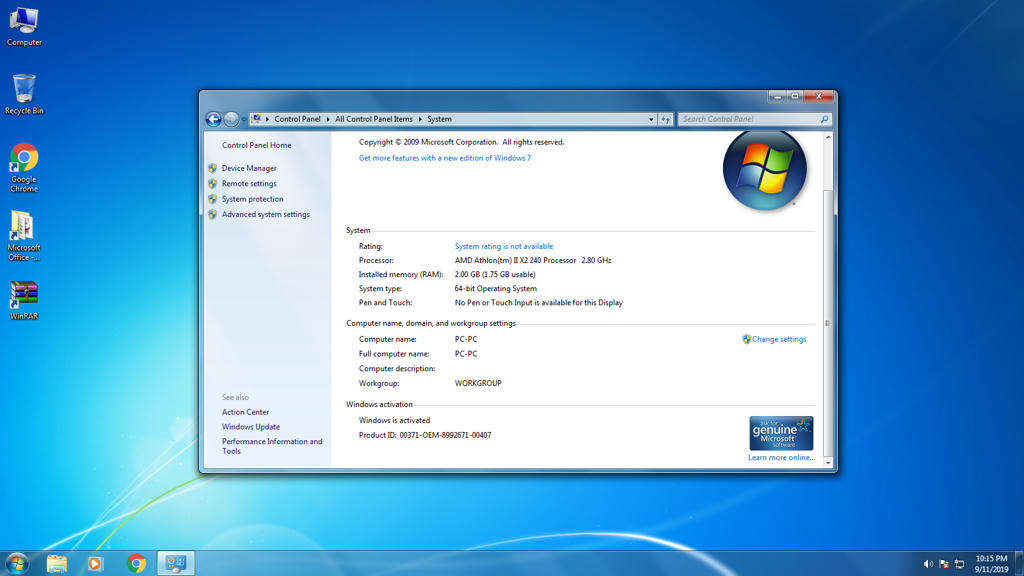Click the Windows Start orb
Image resolution: width=1024 pixels, height=576 pixels.
coord(16,563)
